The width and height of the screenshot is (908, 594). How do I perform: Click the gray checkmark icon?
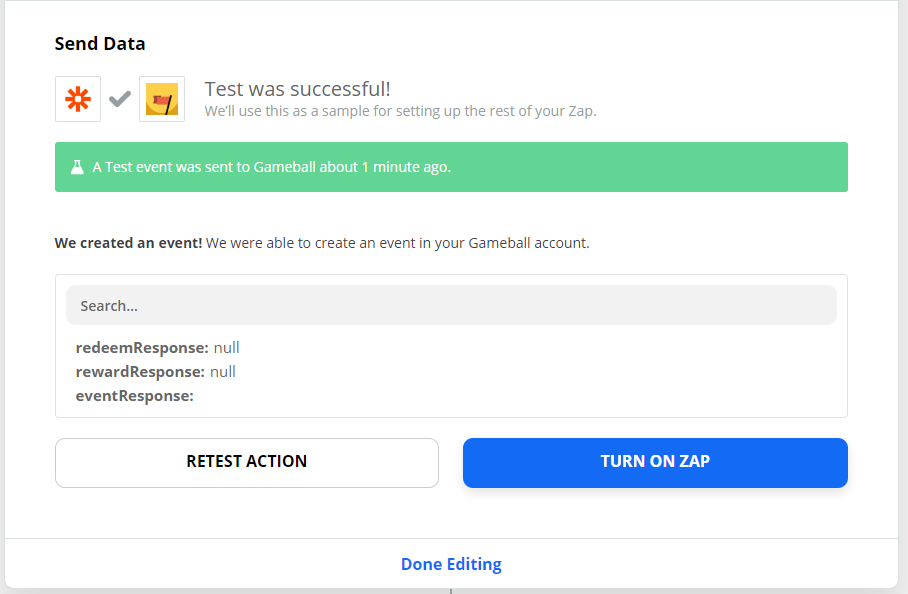pyautogui.click(x=120, y=99)
